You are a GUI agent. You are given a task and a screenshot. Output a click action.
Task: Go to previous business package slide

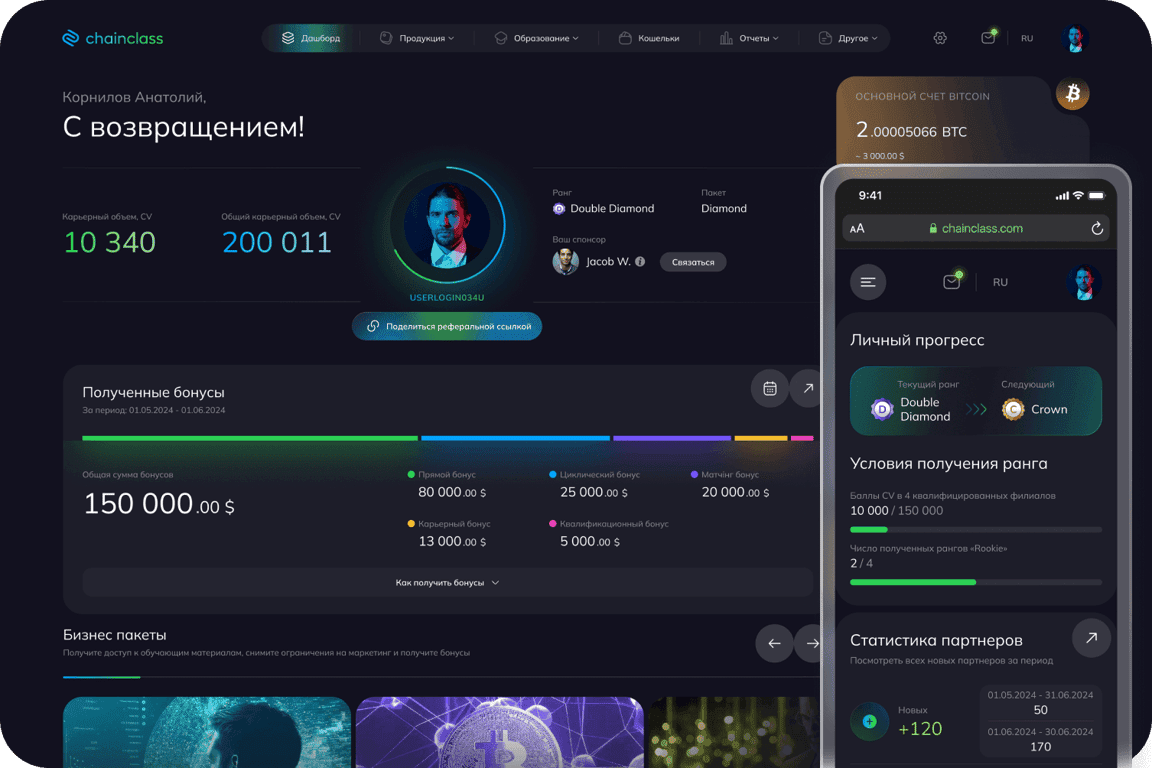tap(774, 644)
